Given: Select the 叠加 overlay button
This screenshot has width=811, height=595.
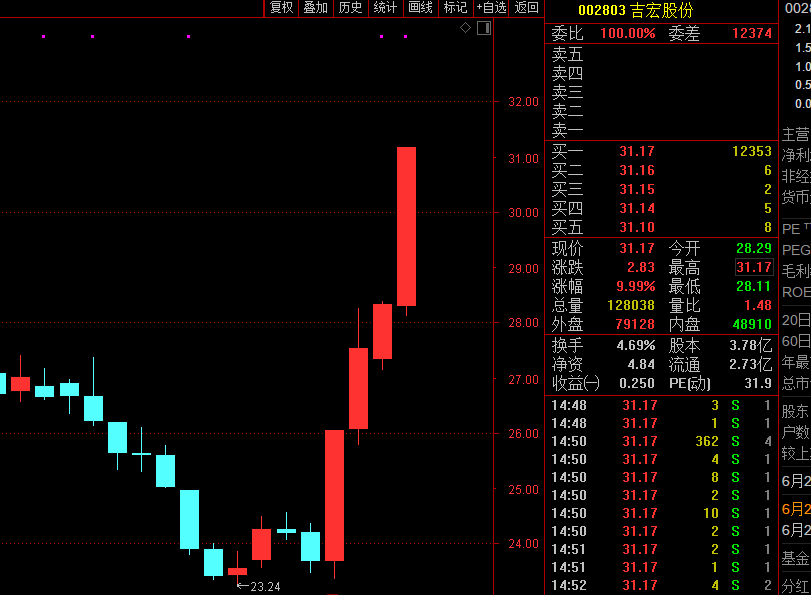Looking at the screenshot, I should coord(315,8).
